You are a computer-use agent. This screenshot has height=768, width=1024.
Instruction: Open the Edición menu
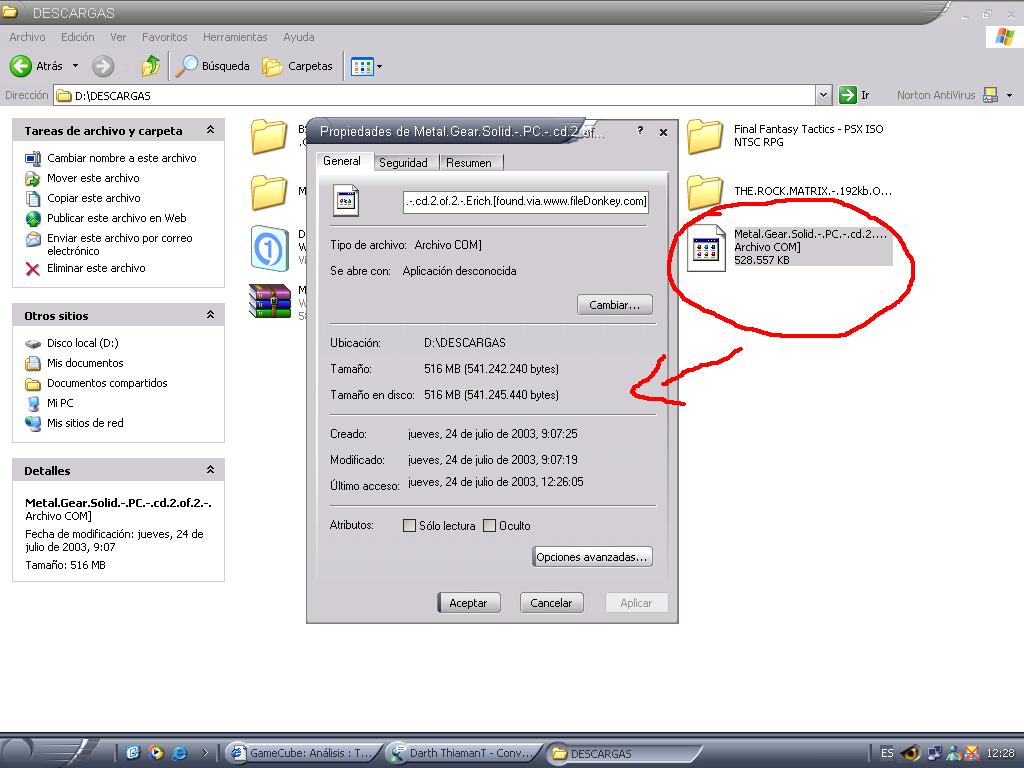(78, 37)
